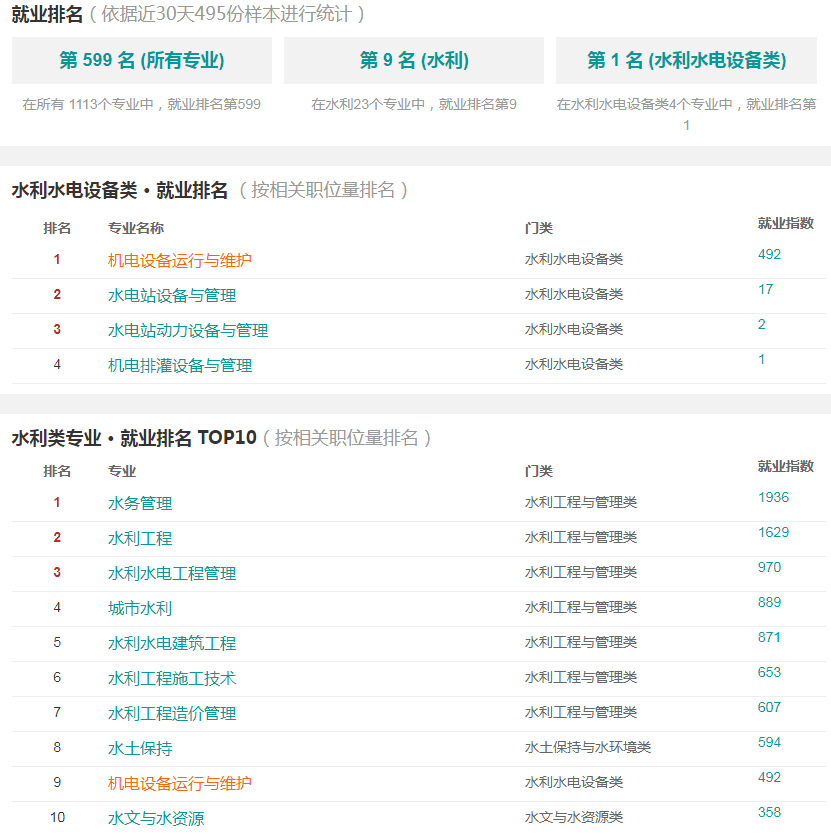
Task: Click the 在所有 1113个专业中 description text
Action: (x=141, y=104)
